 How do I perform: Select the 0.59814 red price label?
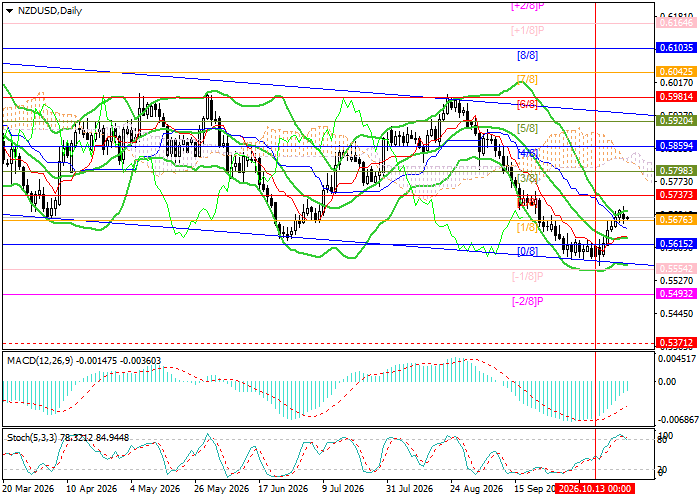[x=676, y=96]
